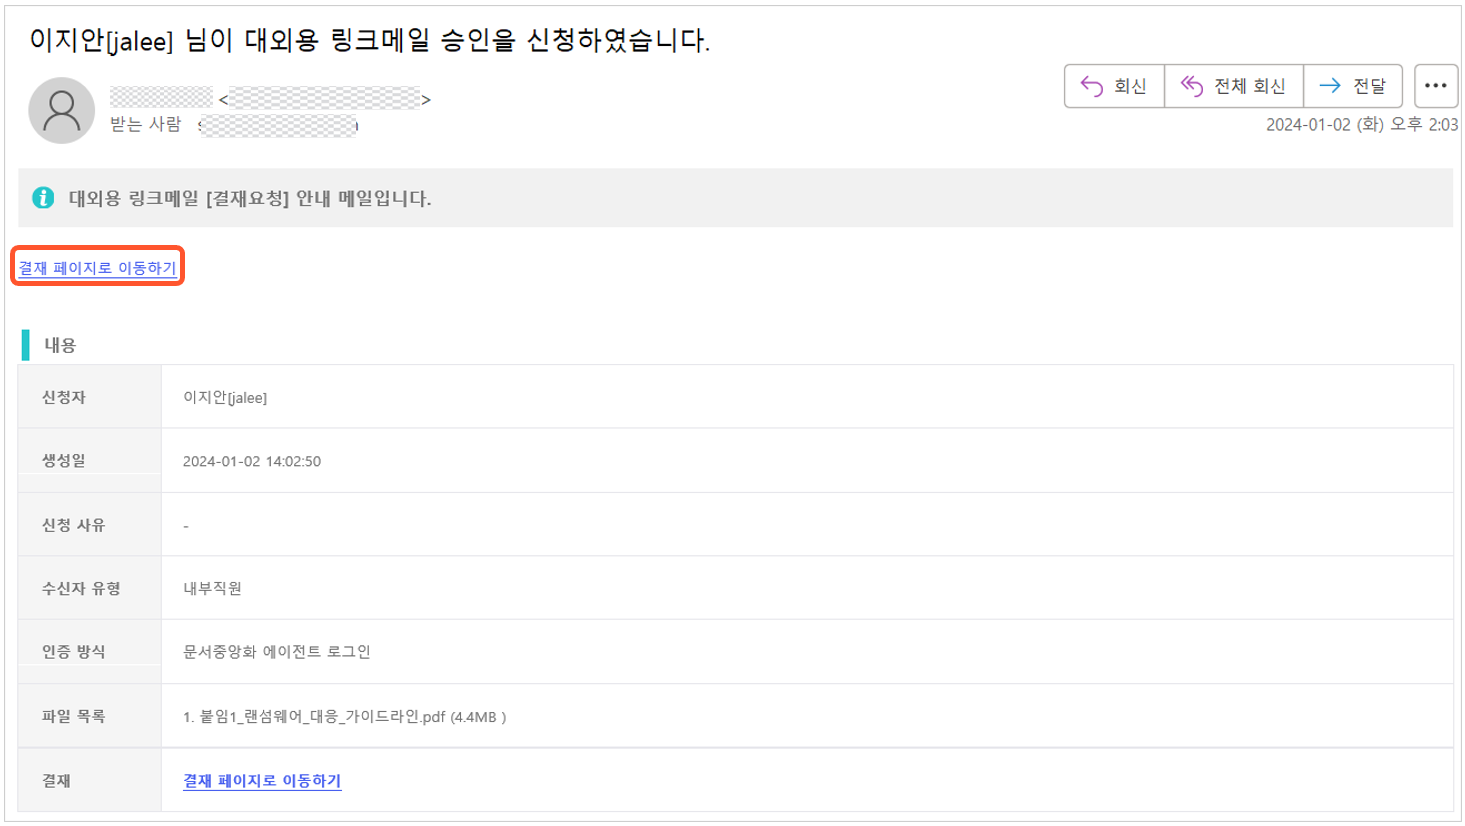Click 문서중앙화 에이전트 로그인 in 인증 방식 row
1465x826 pixels.
pos(277,652)
